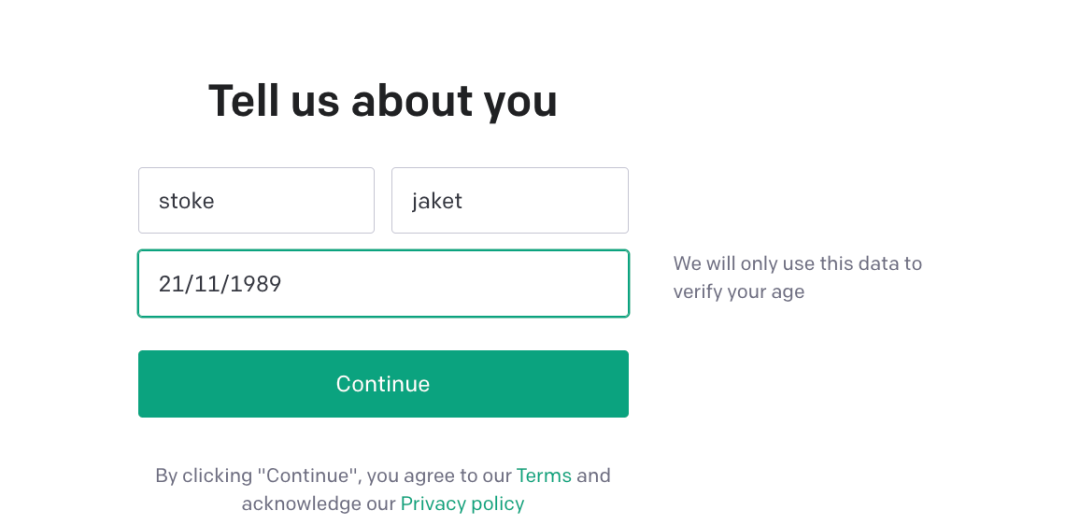Click the word "jaket" in the last name field
Image resolution: width=1080 pixels, height=525 pixels.
[437, 201]
